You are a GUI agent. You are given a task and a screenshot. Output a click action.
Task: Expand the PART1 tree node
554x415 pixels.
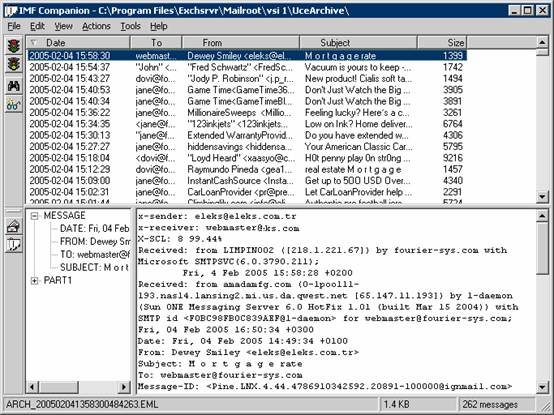pyautogui.click(x=34, y=281)
